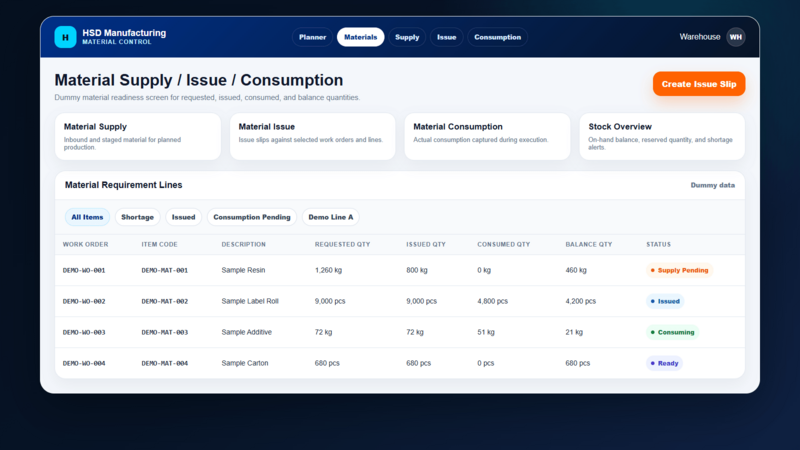Open the Supply navigation tab
Image resolution: width=800 pixels, height=450 pixels.
[407, 37]
